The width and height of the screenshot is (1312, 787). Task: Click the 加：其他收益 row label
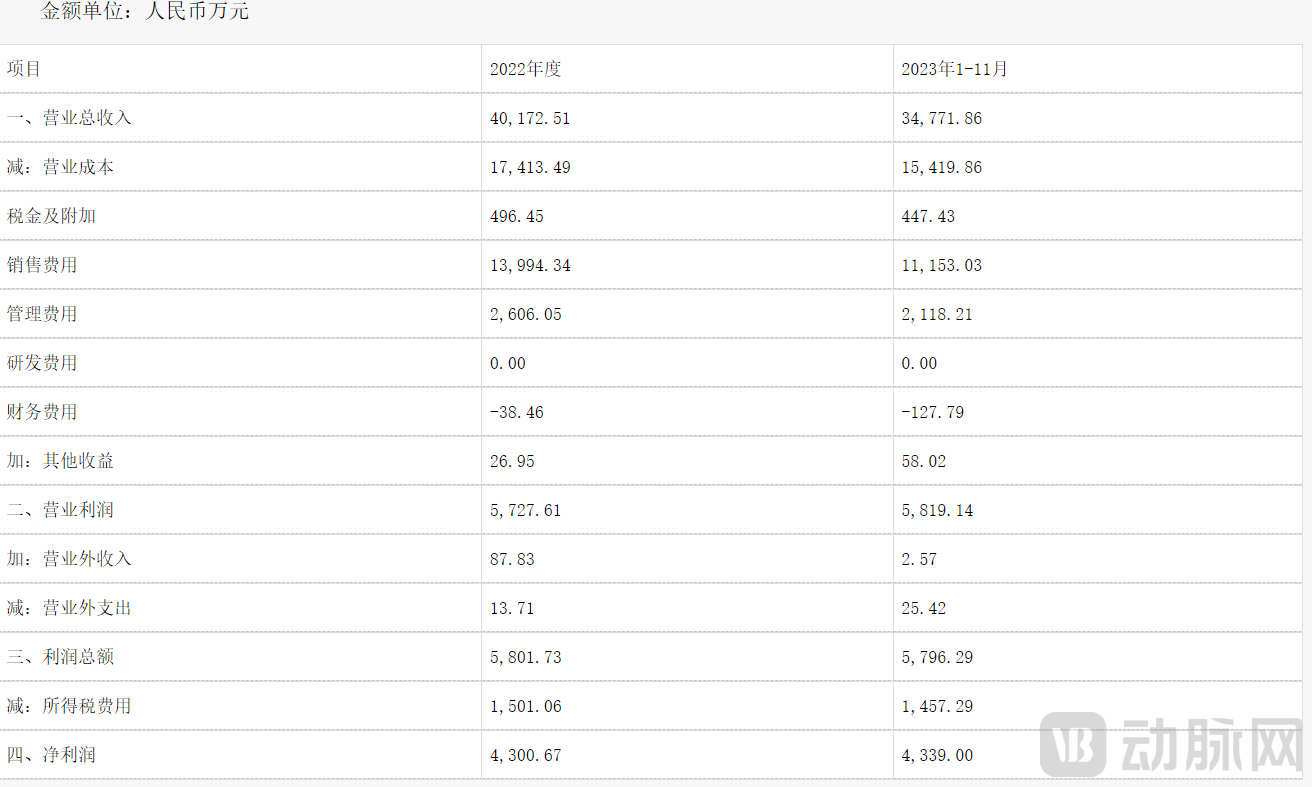pos(60,461)
